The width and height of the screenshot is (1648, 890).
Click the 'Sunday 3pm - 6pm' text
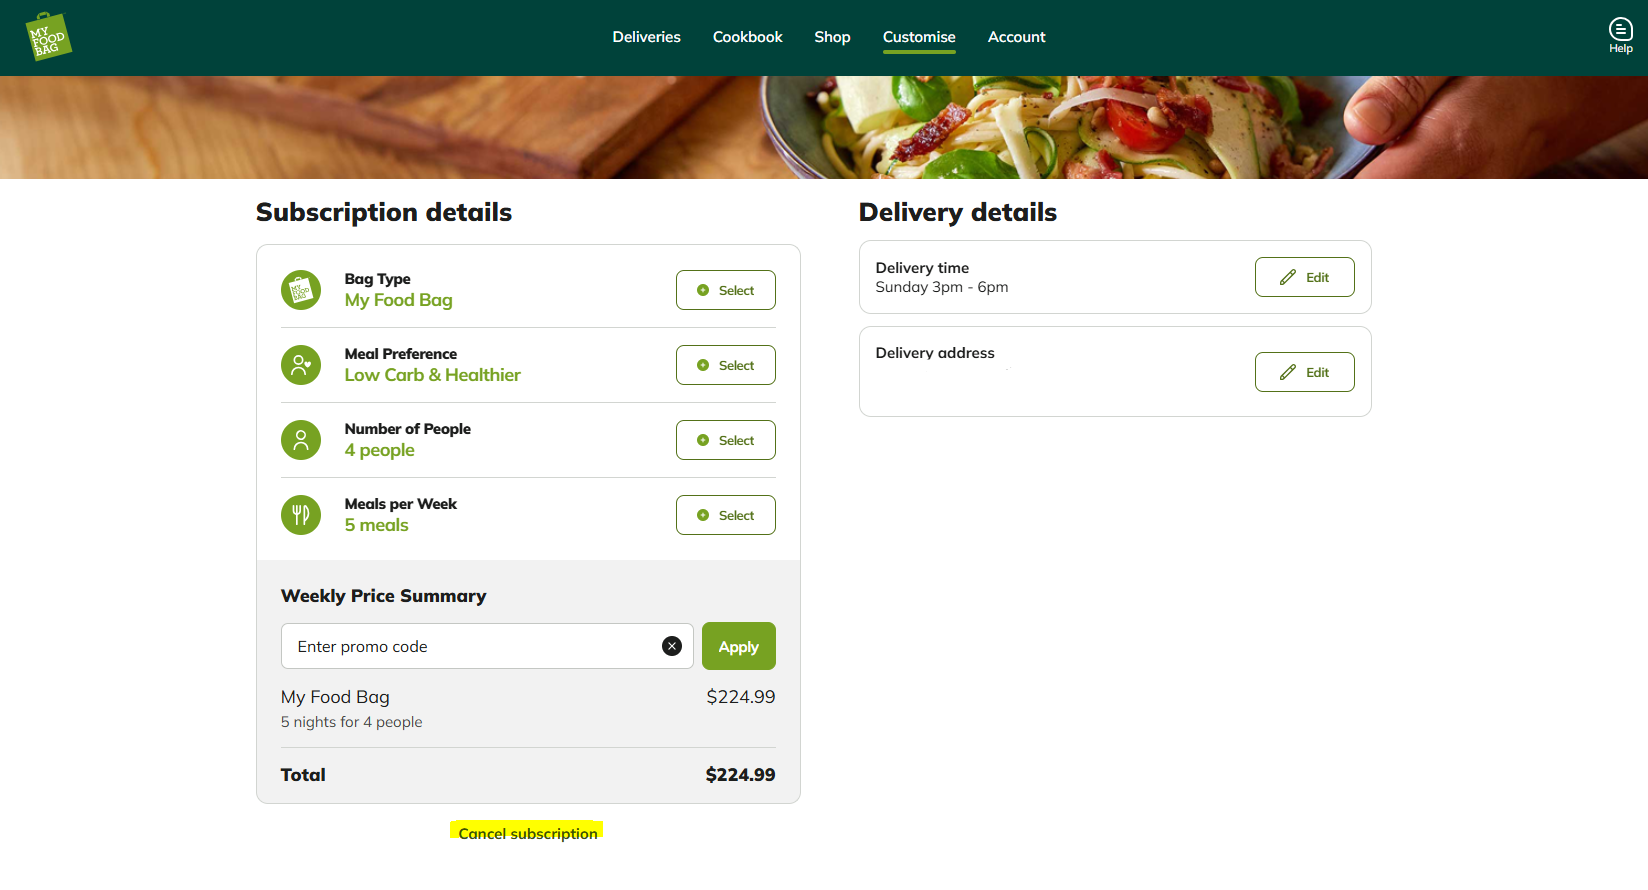[941, 287]
